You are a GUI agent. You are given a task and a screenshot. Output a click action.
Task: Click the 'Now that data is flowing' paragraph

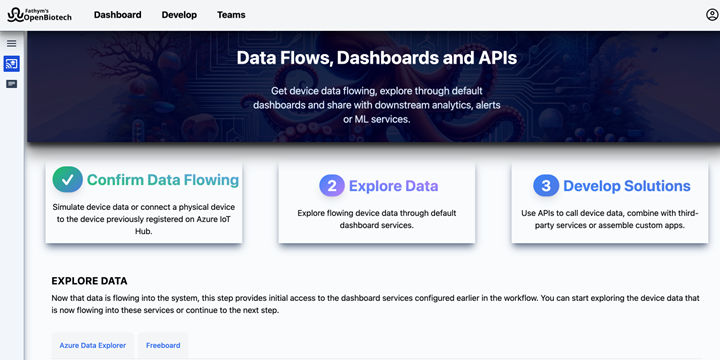point(375,304)
